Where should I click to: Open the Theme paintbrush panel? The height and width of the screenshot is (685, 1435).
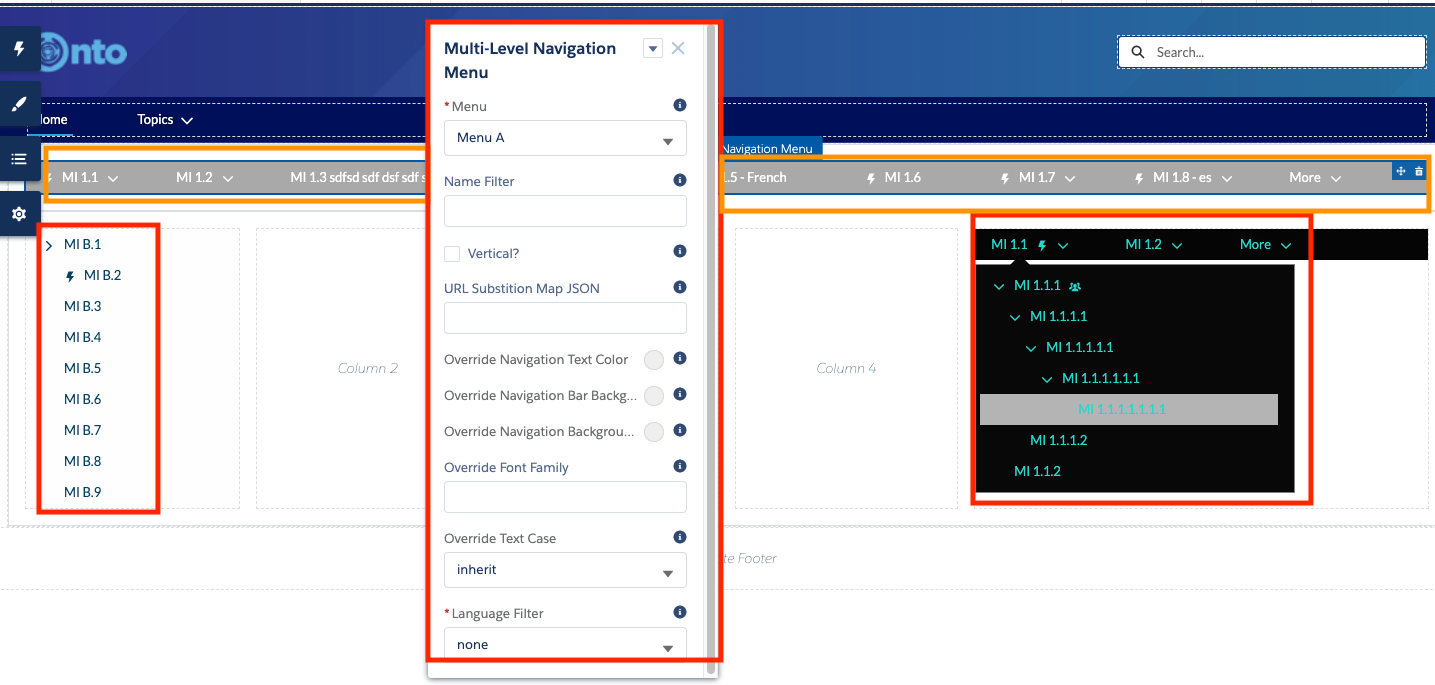tap(19, 104)
